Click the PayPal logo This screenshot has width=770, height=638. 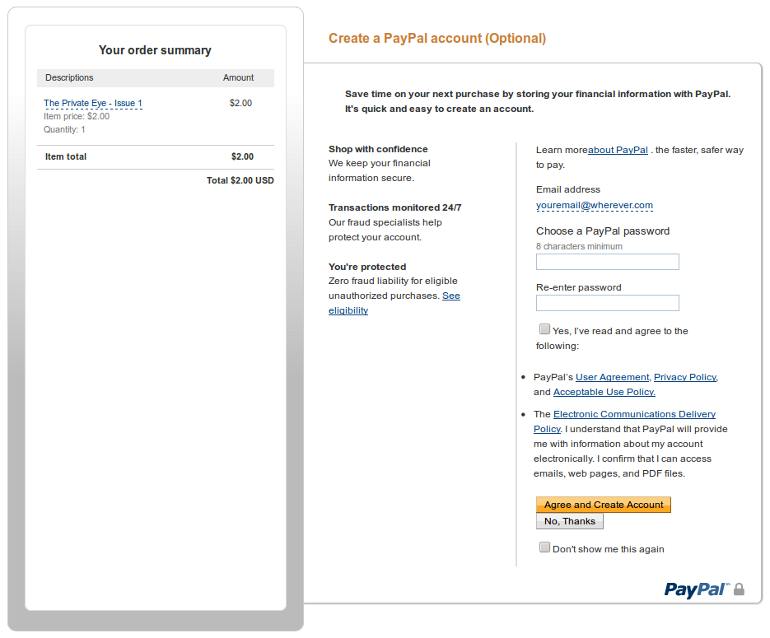coord(697,590)
